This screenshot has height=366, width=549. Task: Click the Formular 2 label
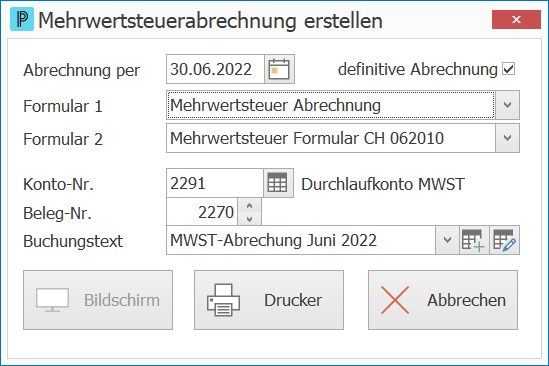point(63,139)
